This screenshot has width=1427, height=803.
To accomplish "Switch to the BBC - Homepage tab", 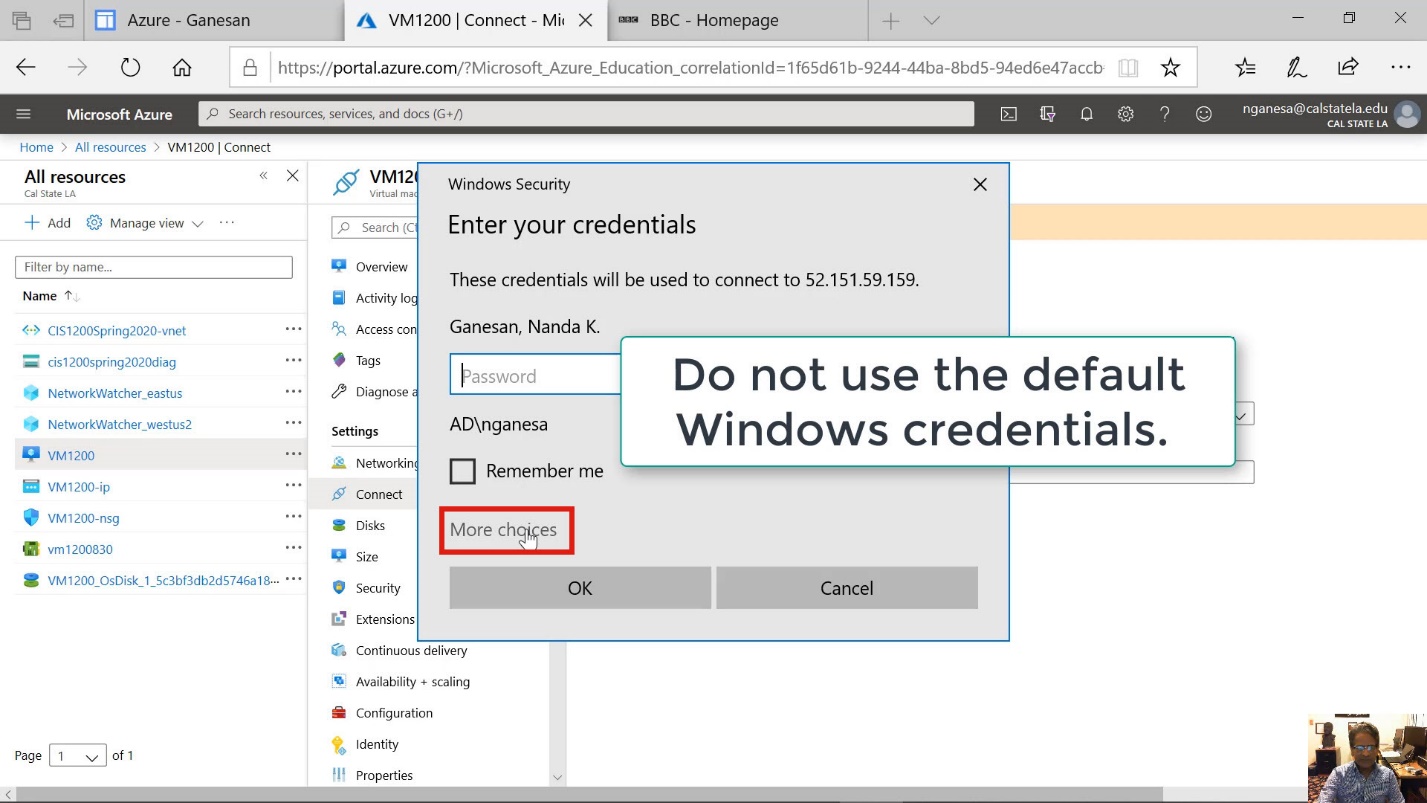I will click(x=713, y=20).
